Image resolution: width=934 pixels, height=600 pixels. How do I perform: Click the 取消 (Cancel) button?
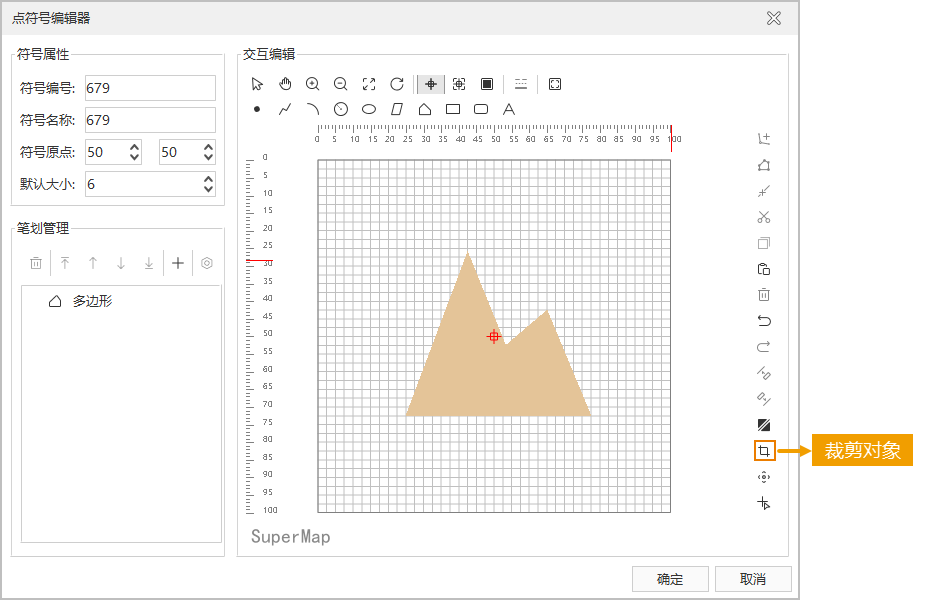pos(753,579)
